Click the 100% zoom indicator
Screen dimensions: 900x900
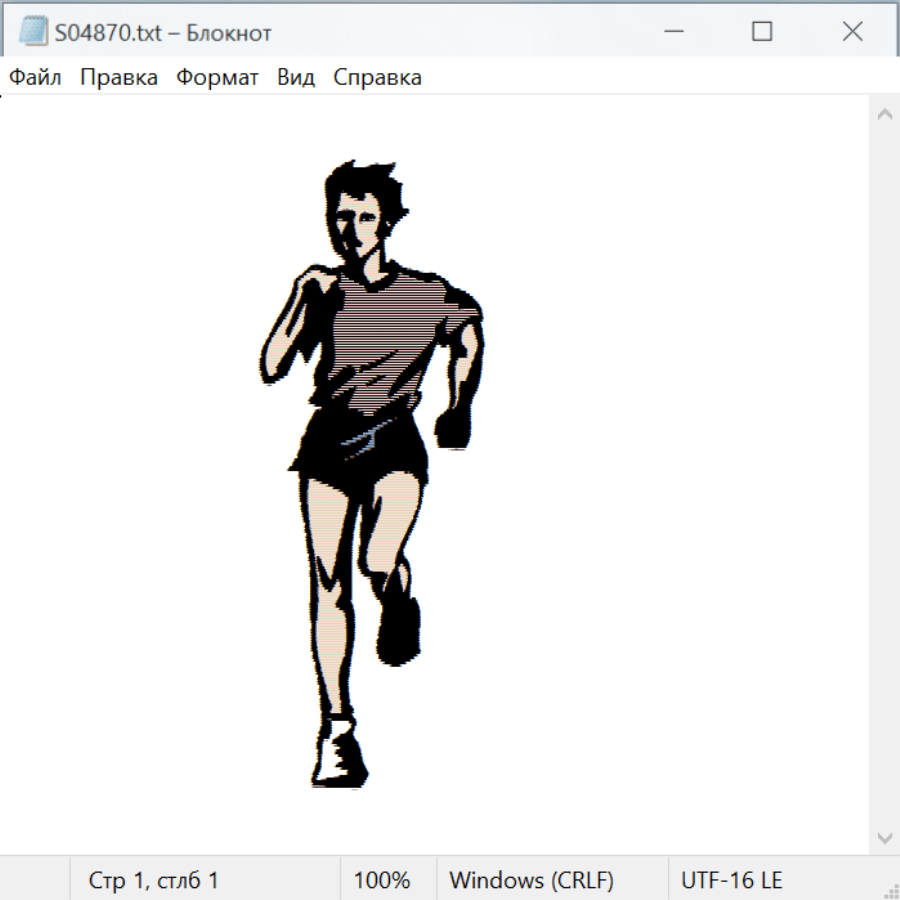382,881
